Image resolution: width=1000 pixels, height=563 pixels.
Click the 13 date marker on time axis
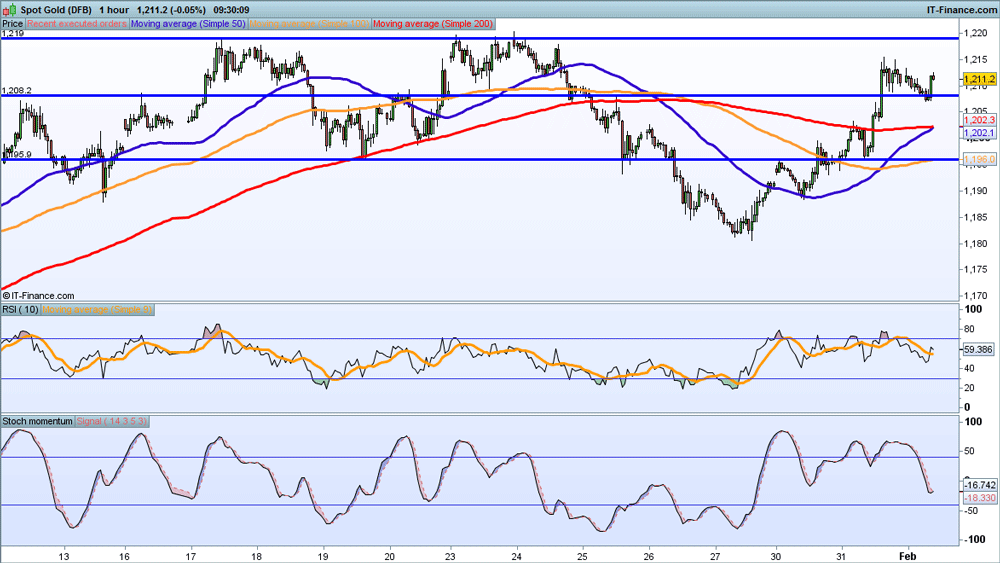[x=63, y=556]
